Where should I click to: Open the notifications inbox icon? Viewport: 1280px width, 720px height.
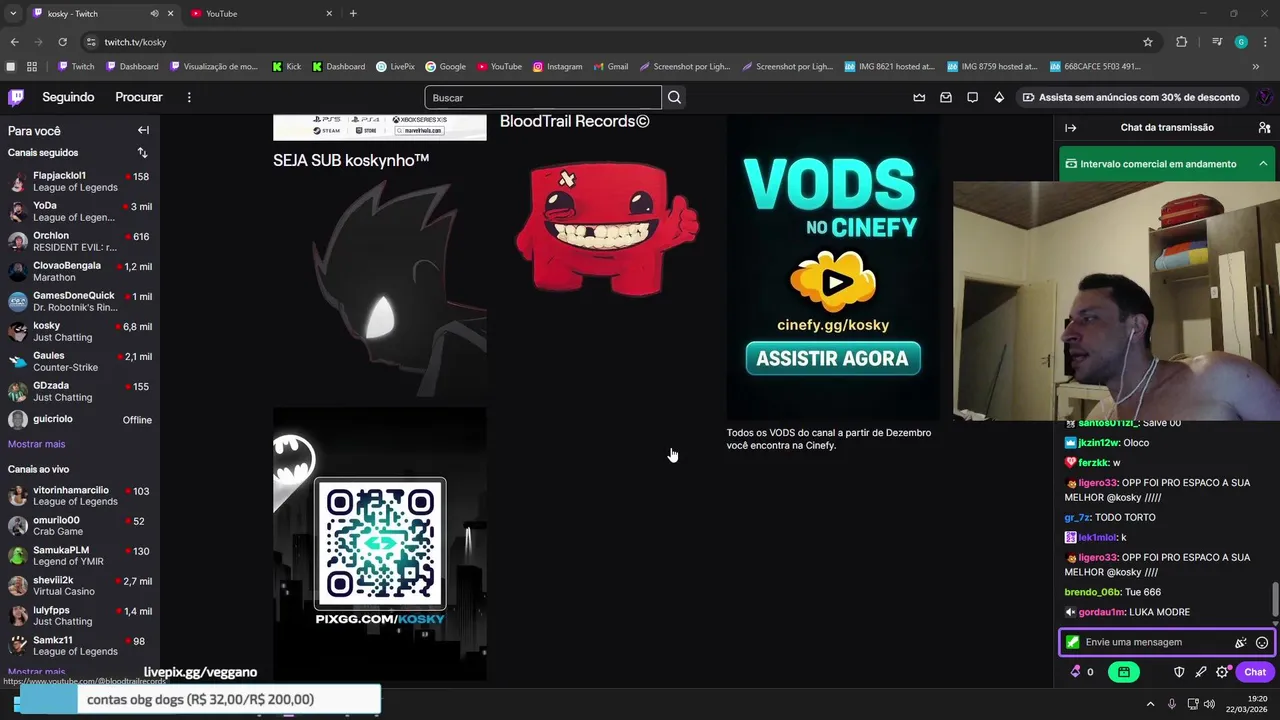(946, 97)
